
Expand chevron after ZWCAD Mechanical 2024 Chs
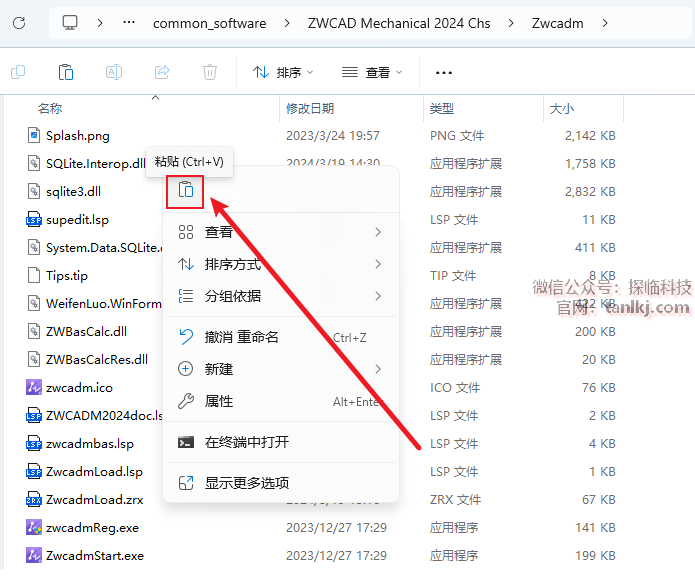511,23
